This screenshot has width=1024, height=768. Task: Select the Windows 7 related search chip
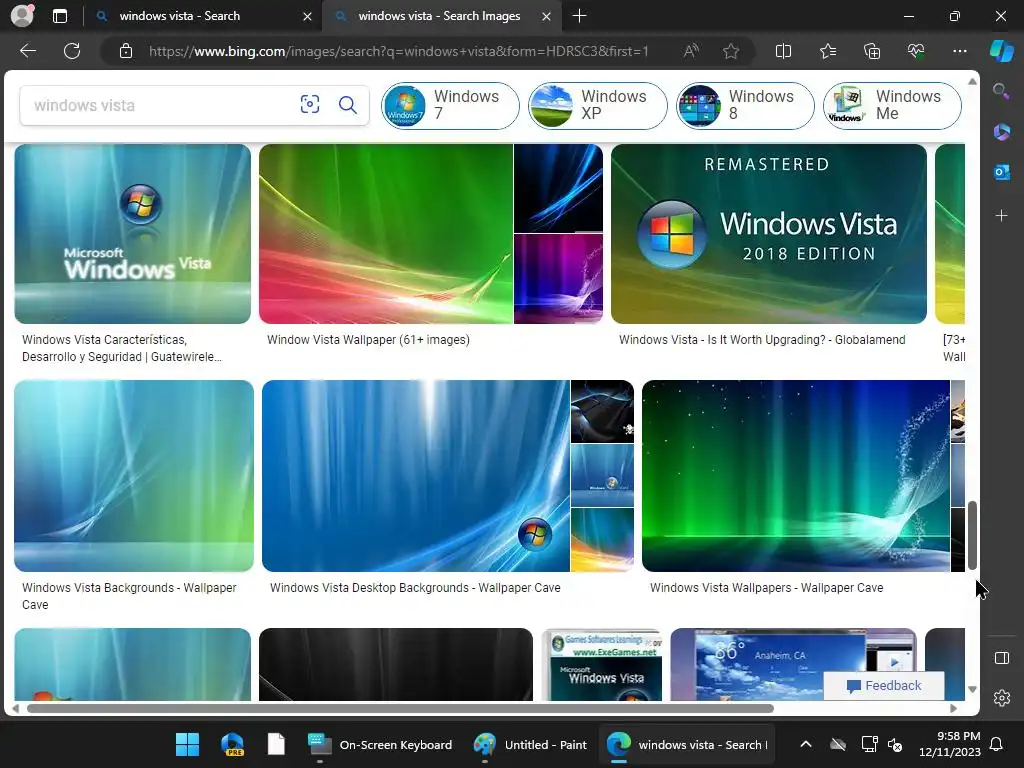tap(450, 105)
